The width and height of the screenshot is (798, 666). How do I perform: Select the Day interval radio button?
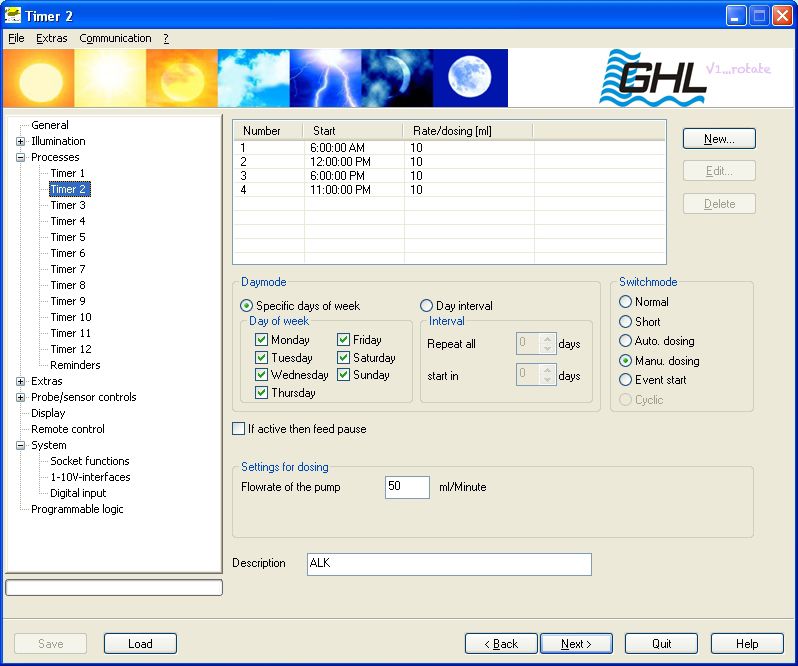coord(427,306)
